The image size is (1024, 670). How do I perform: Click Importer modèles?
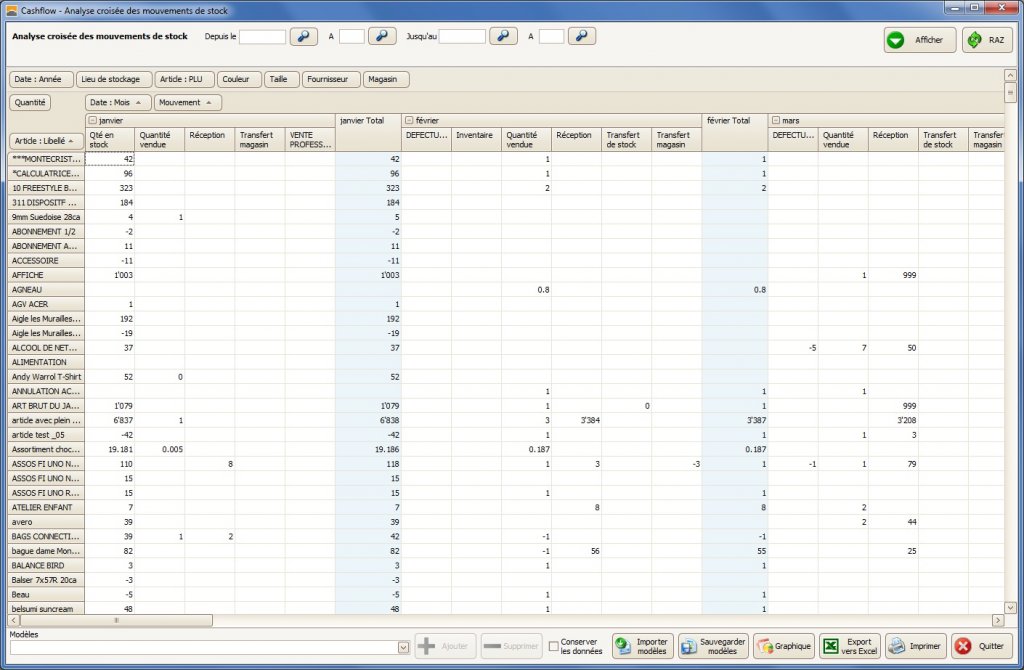tap(641, 646)
